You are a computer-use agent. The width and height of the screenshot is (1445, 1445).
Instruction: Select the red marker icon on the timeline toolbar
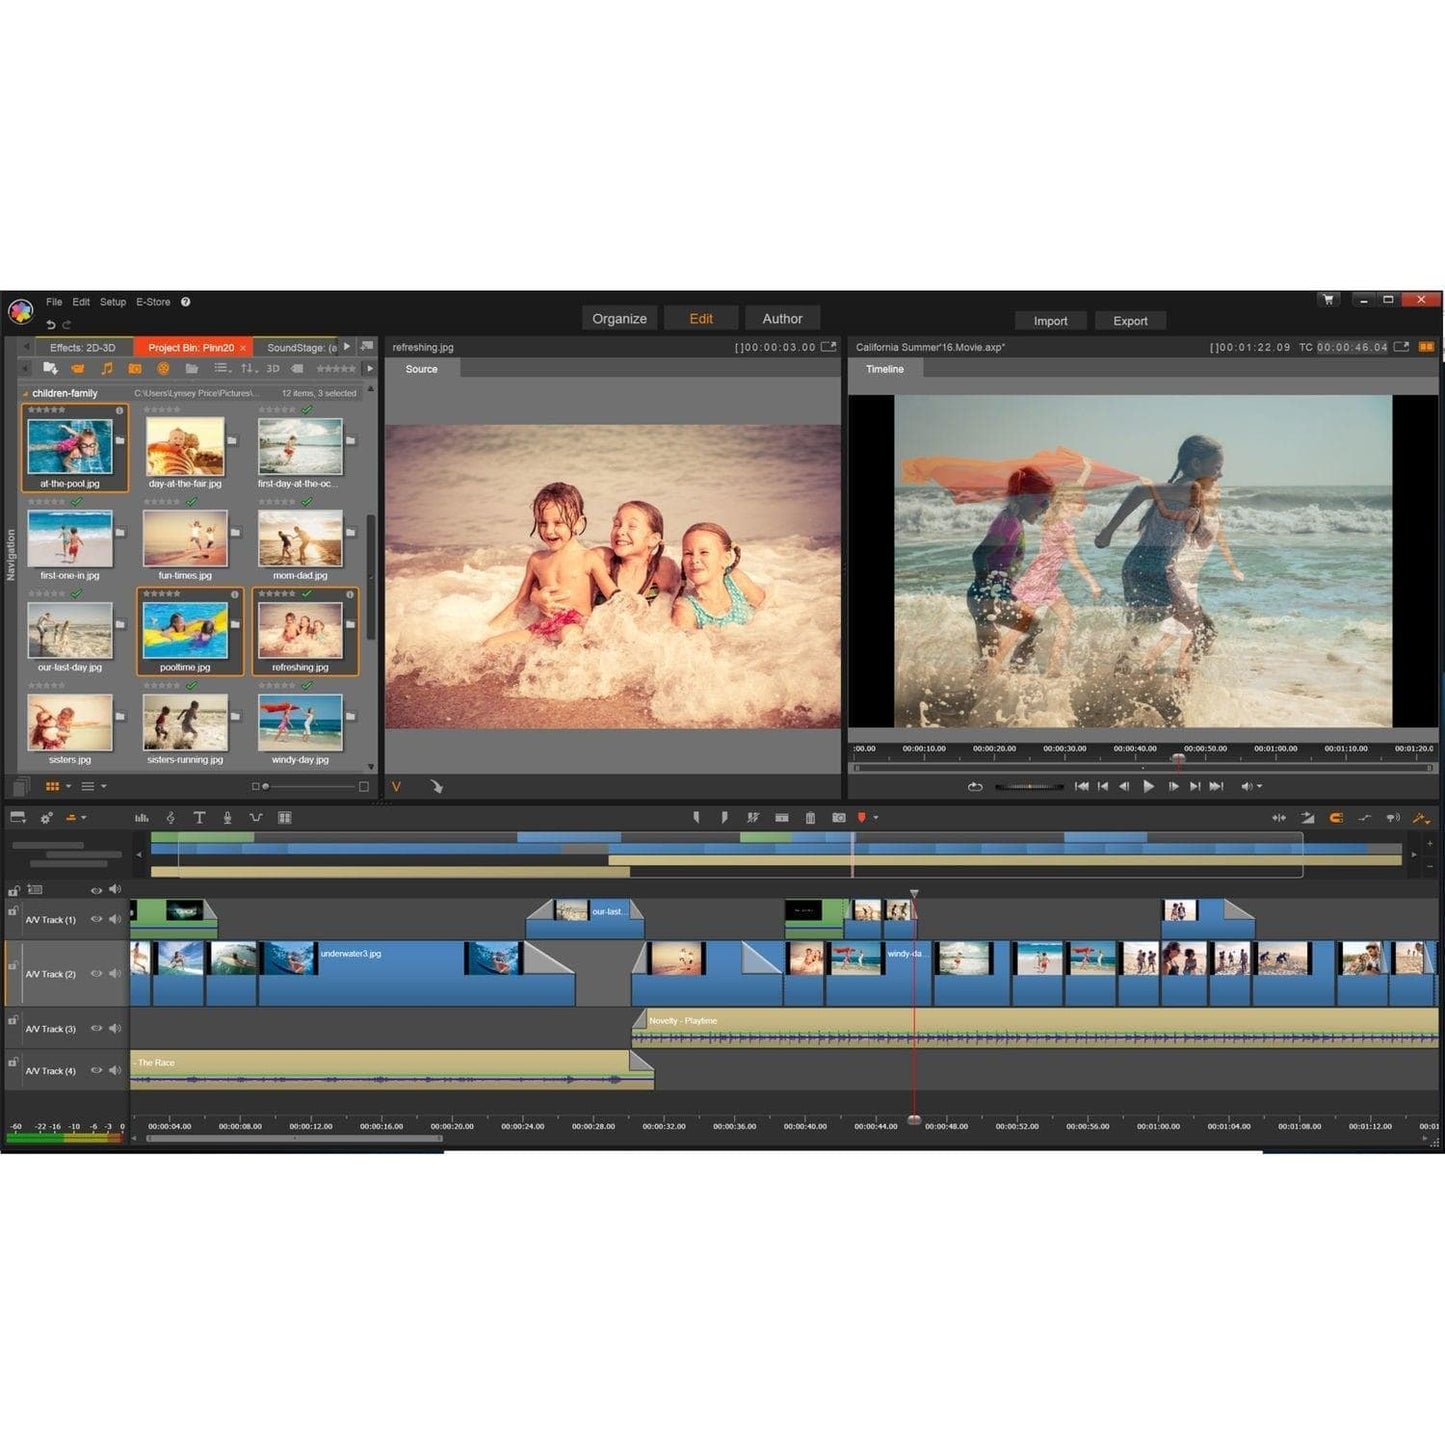click(x=862, y=818)
